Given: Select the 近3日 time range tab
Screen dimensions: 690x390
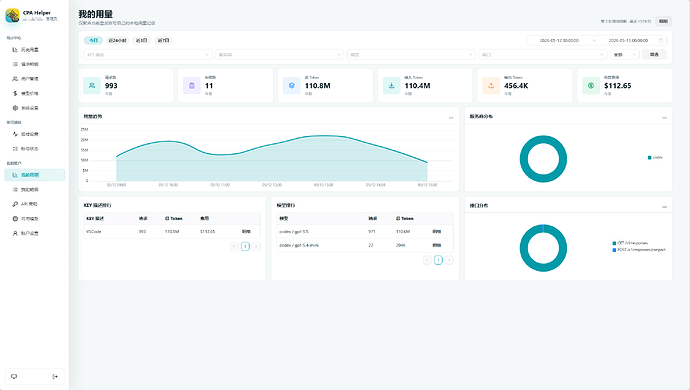Looking at the screenshot, I should click(x=141, y=40).
